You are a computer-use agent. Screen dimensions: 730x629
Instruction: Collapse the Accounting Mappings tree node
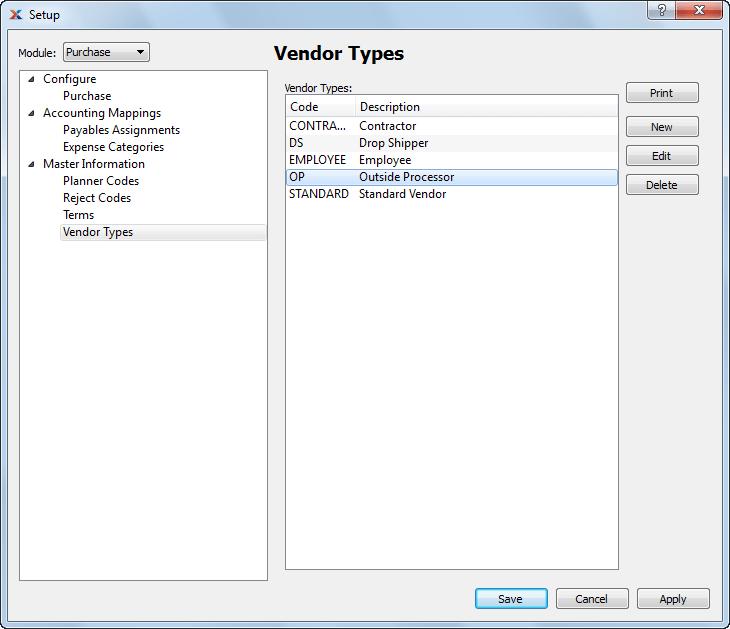tap(31, 113)
